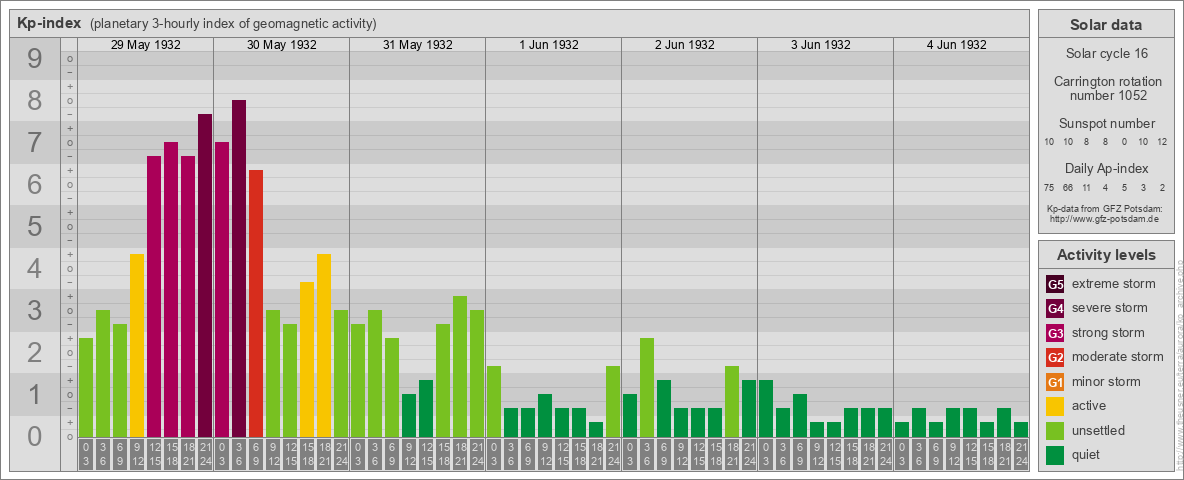Viewport: 1184px width, 480px height.
Task: Click the Kp-index chart title
Action: coord(49,23)
